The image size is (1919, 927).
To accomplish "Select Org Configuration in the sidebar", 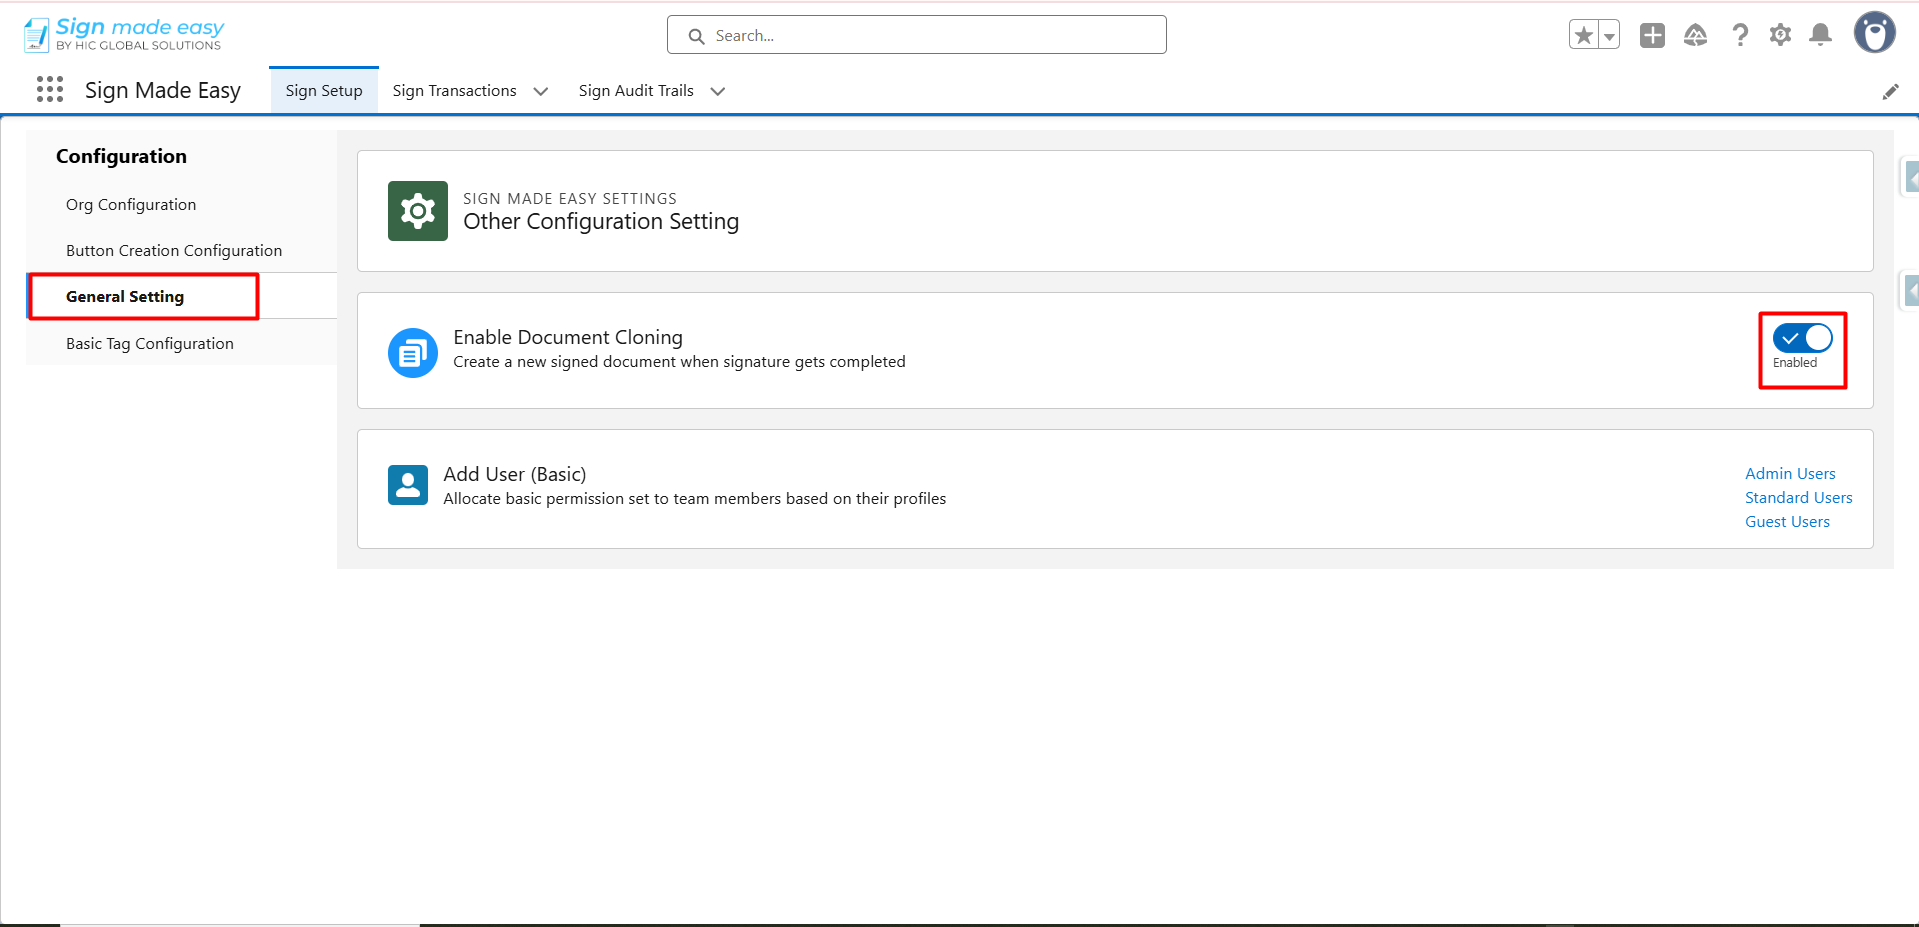I will (131, 205).
